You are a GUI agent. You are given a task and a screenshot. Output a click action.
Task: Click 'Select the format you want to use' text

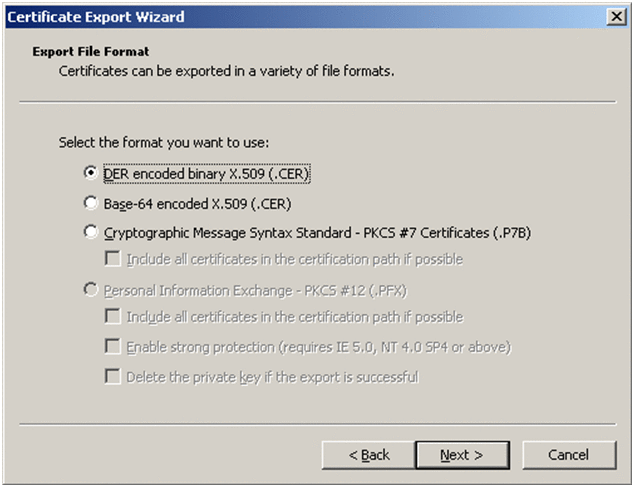[164, 143]
